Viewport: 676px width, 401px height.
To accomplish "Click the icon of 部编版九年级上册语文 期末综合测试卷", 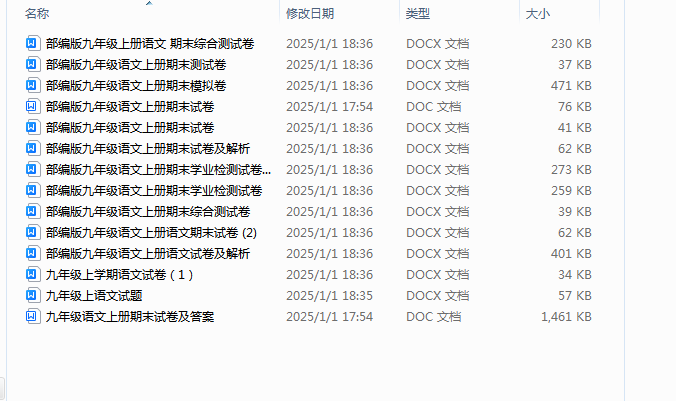I will point(32,44).
